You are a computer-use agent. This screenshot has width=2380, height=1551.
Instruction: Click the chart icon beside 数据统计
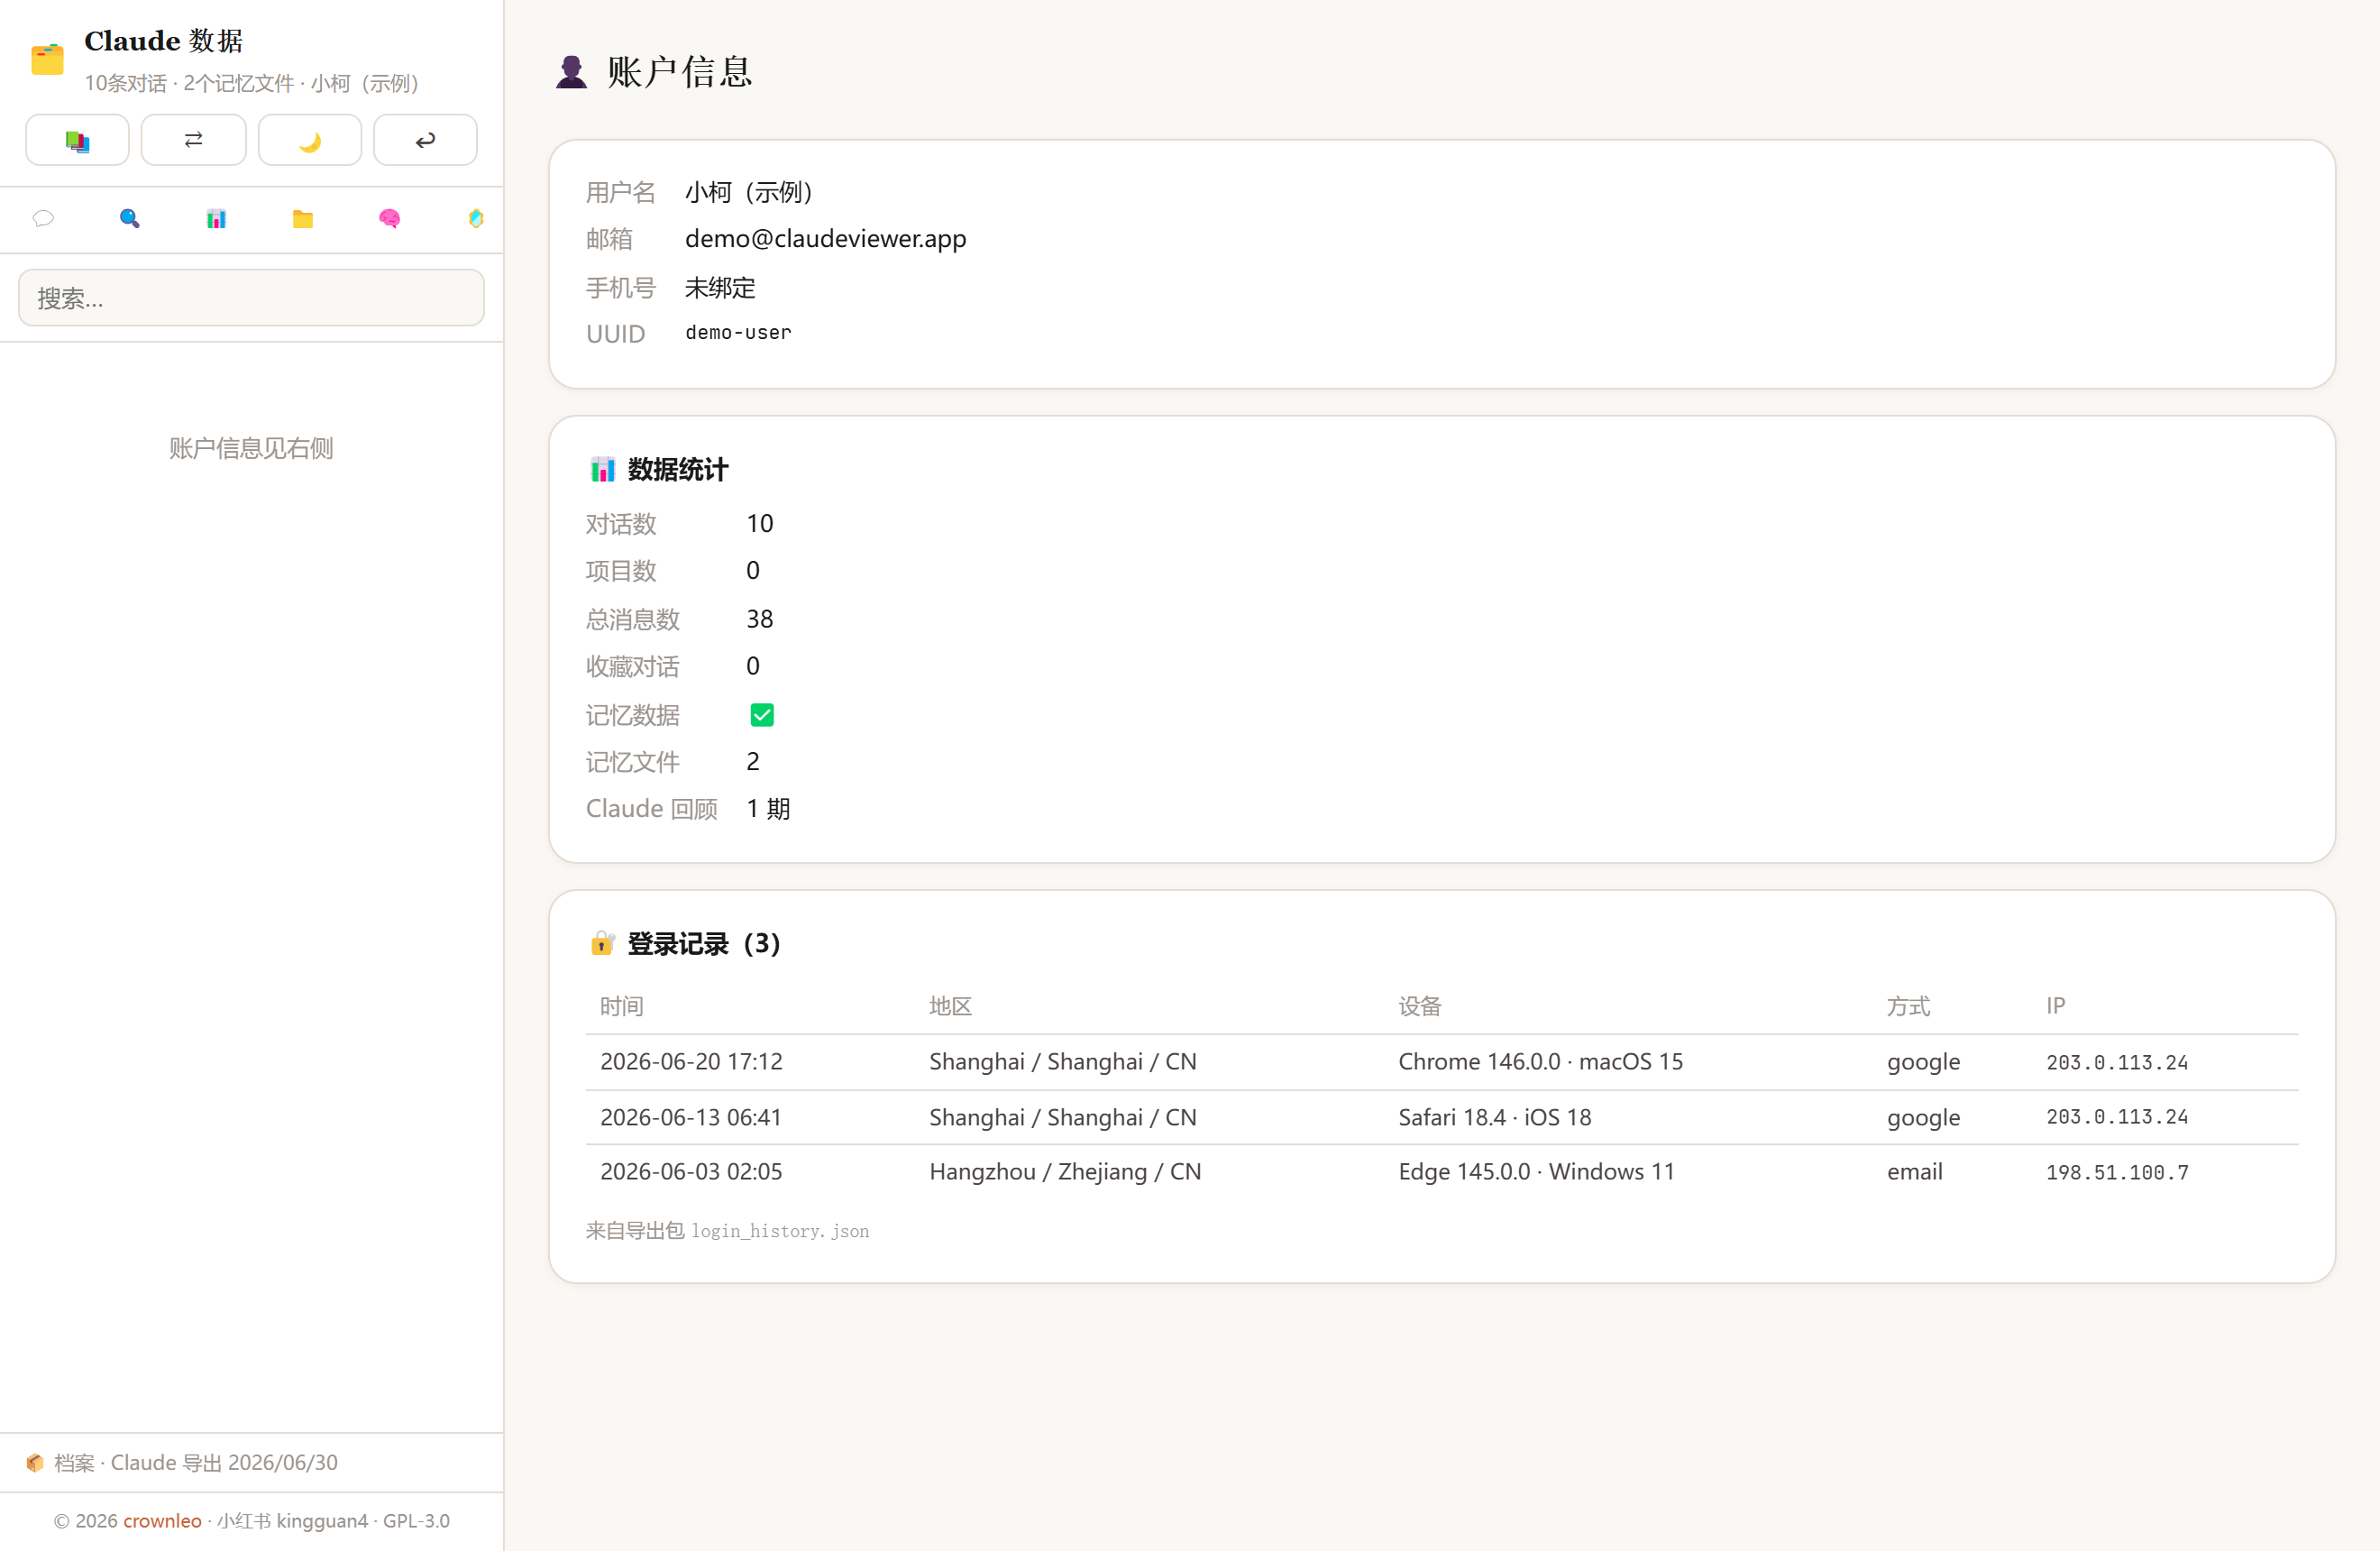point(602,469)
